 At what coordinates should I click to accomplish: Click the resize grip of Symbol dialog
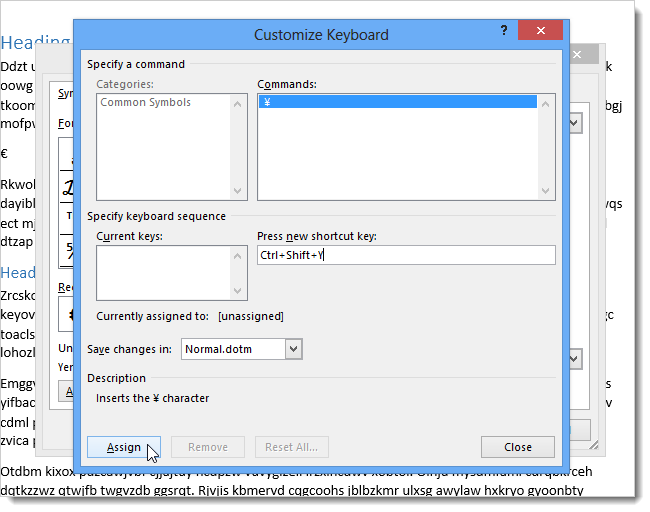pos(594,444)
